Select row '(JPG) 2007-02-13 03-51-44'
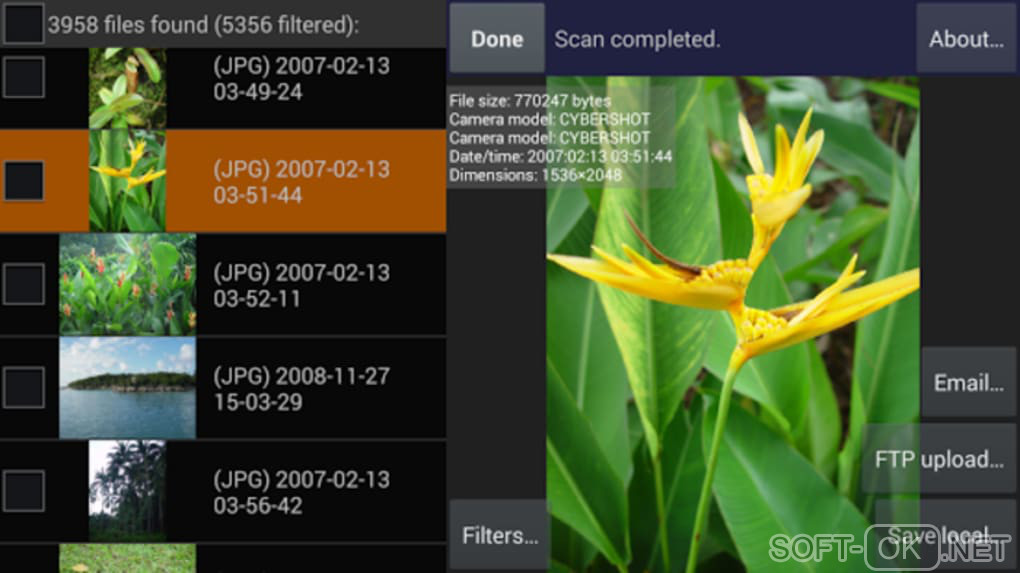 coord(223,180)
